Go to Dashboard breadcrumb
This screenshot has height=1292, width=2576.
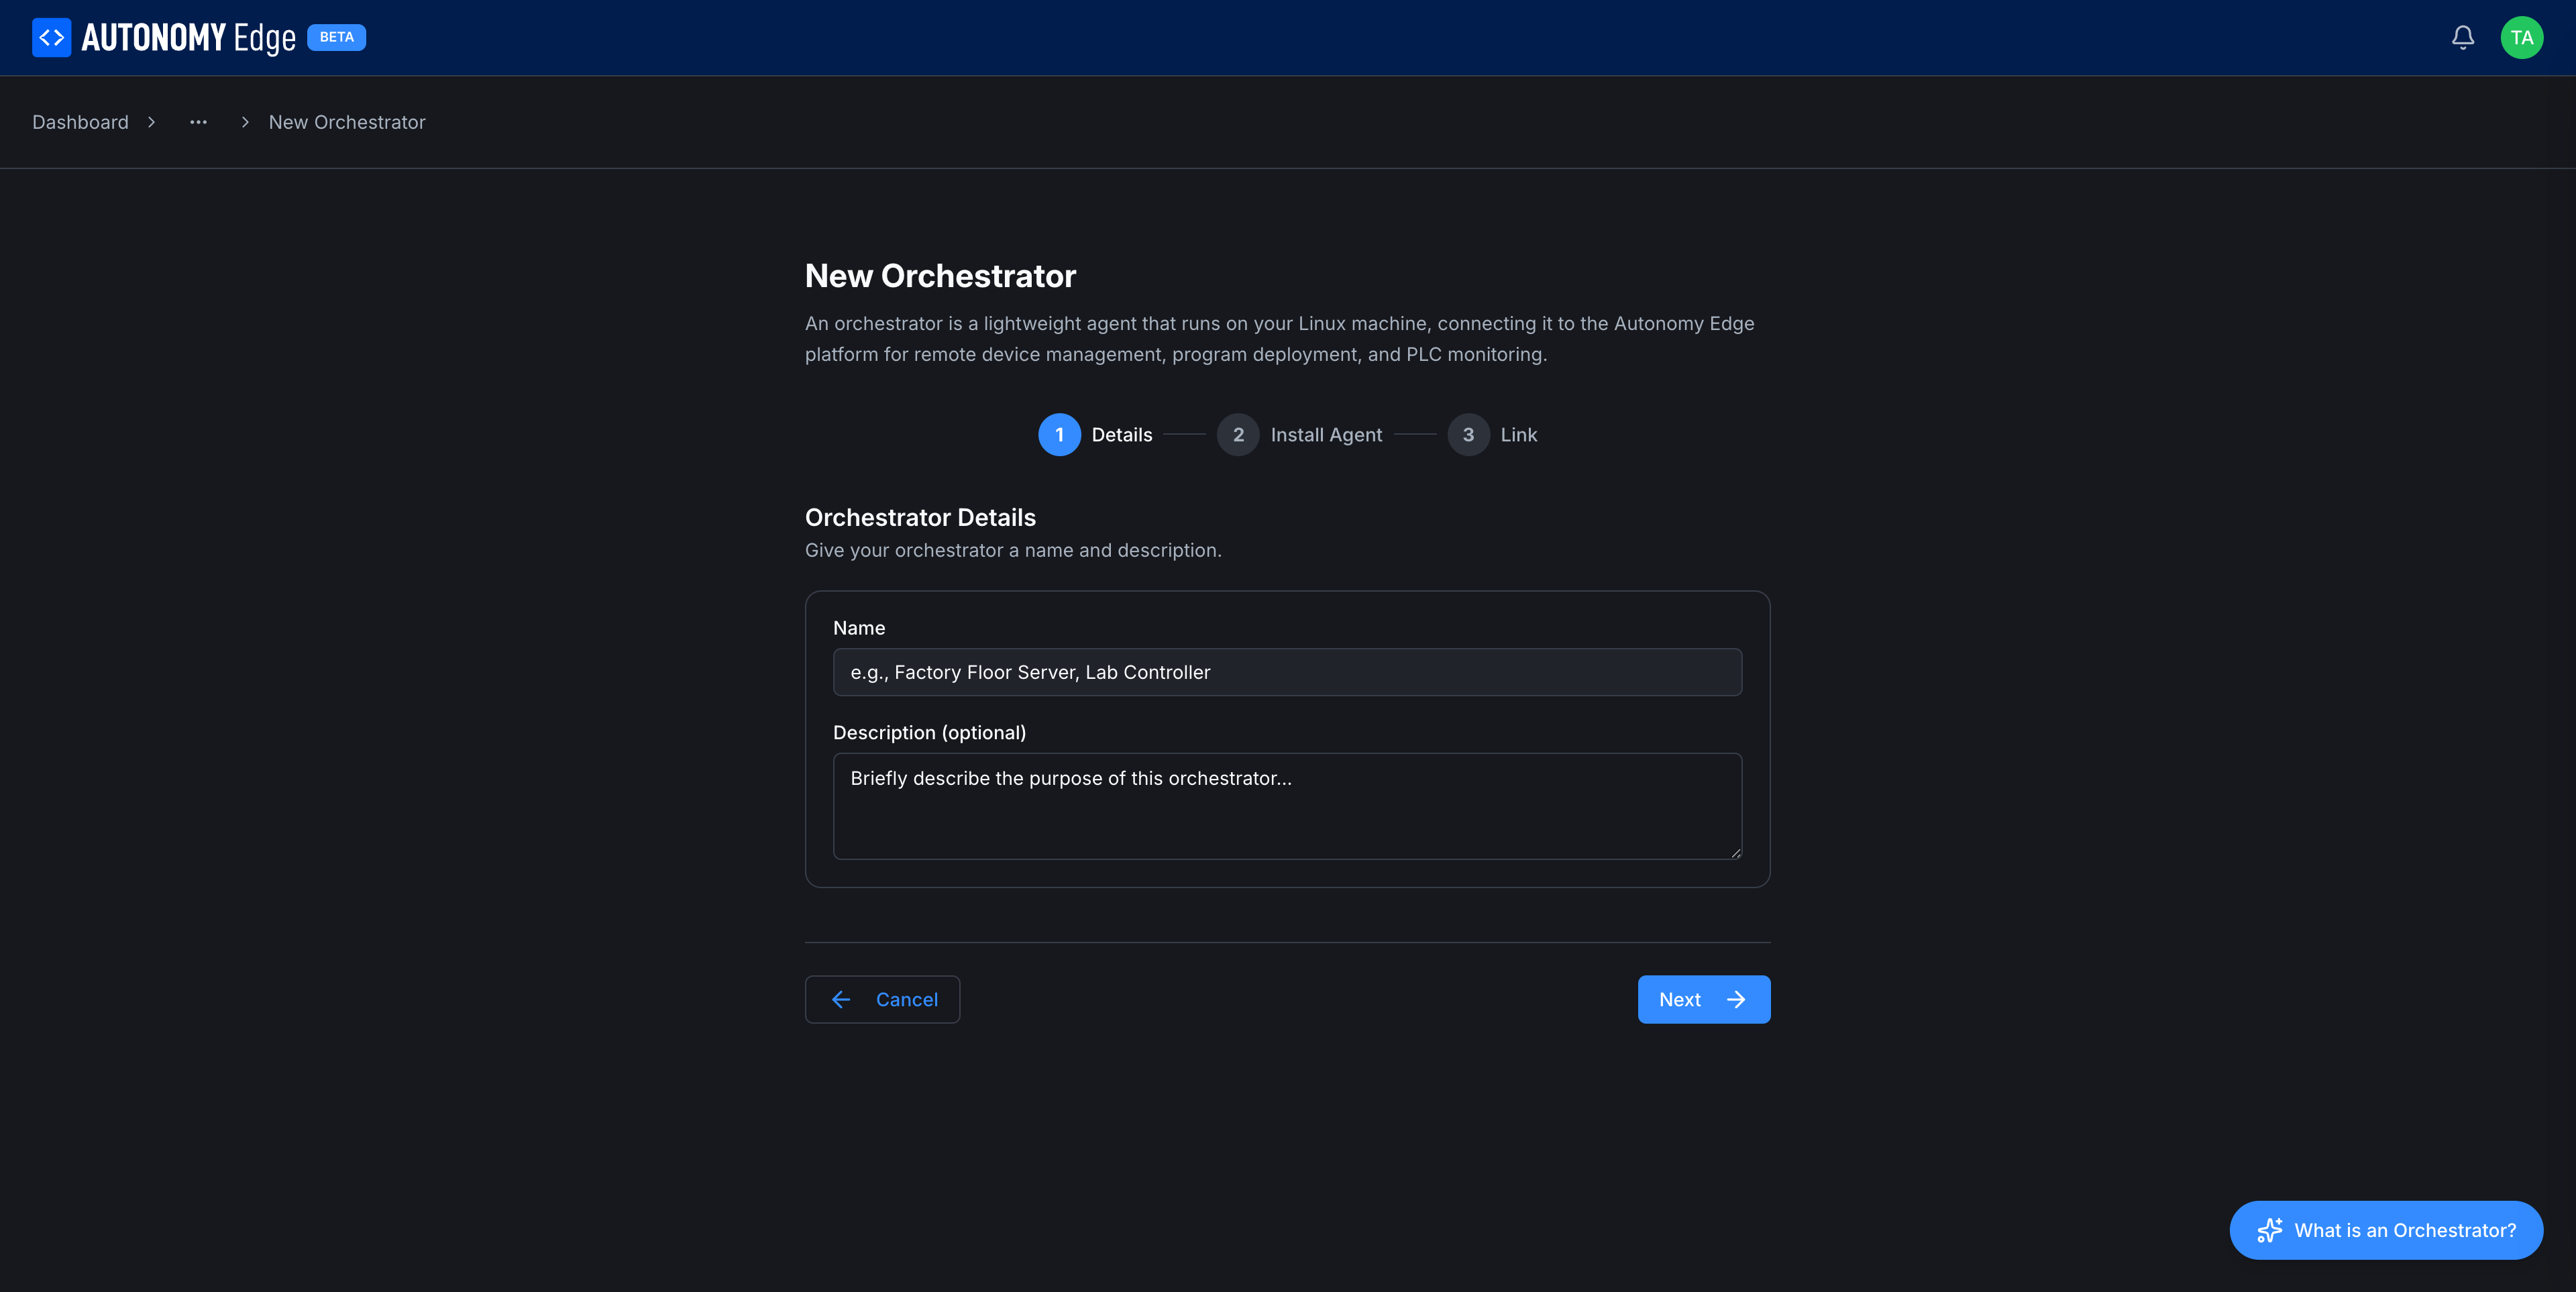click(80, 122)
